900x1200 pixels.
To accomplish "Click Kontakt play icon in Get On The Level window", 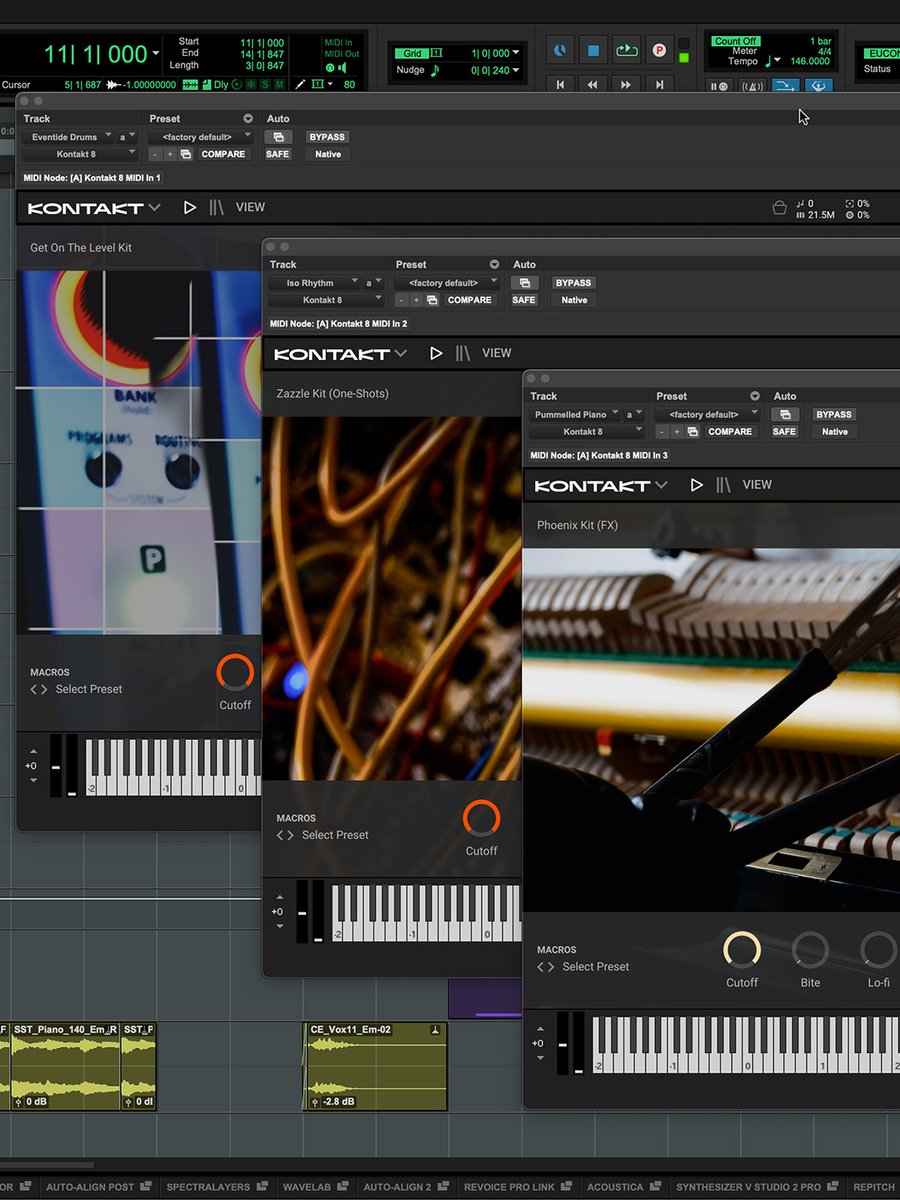I will [190, 207].
